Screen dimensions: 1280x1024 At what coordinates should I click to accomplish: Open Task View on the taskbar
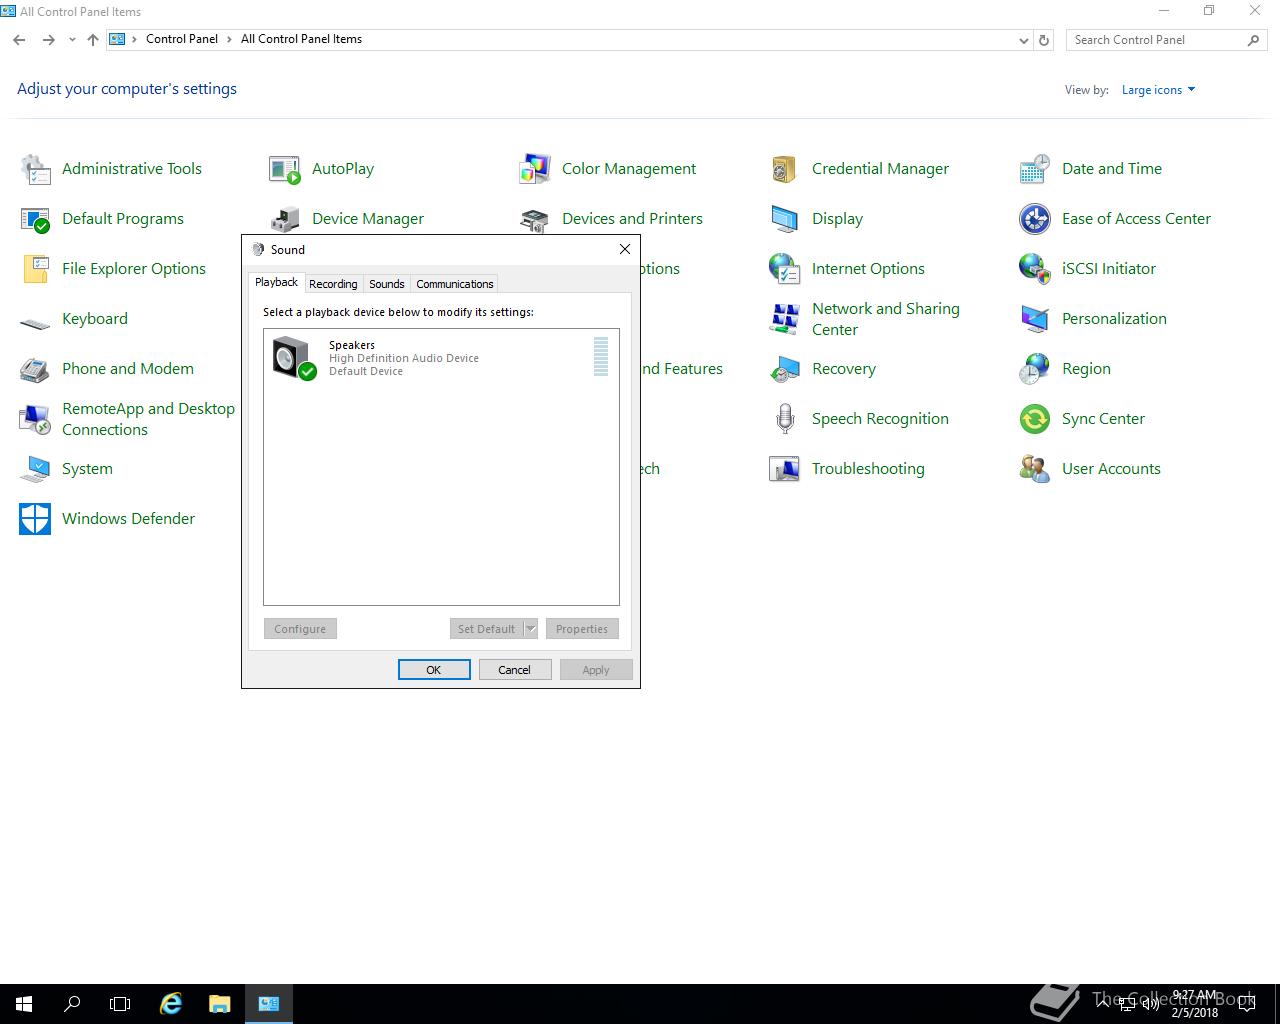pyautogui.click(x=120, y=1004)
